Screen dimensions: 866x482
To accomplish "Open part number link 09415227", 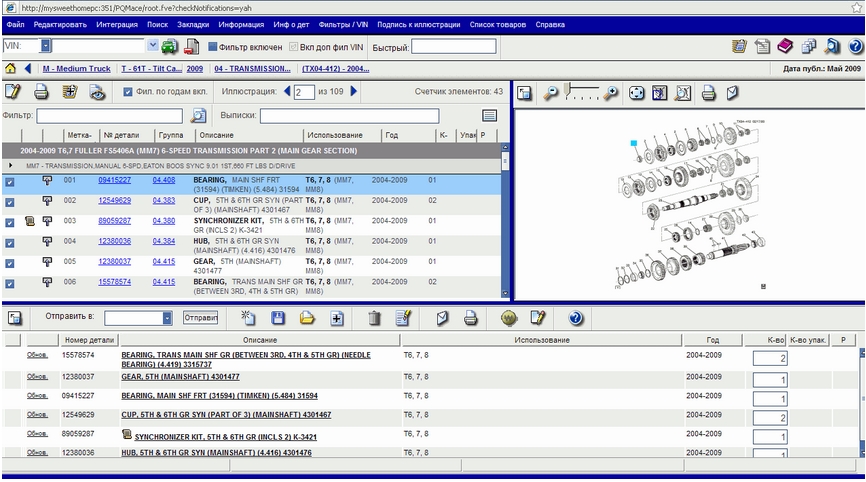I will coord(114,180).
